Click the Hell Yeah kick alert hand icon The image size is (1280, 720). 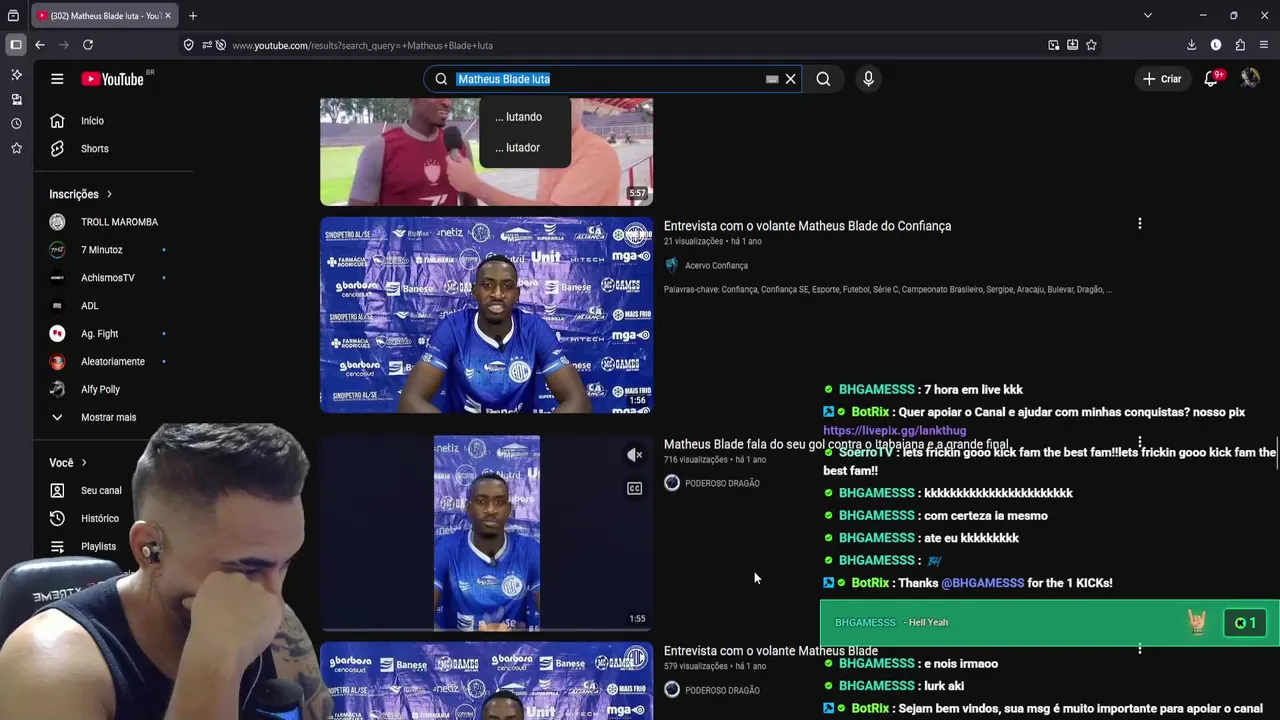[1197, 623]
